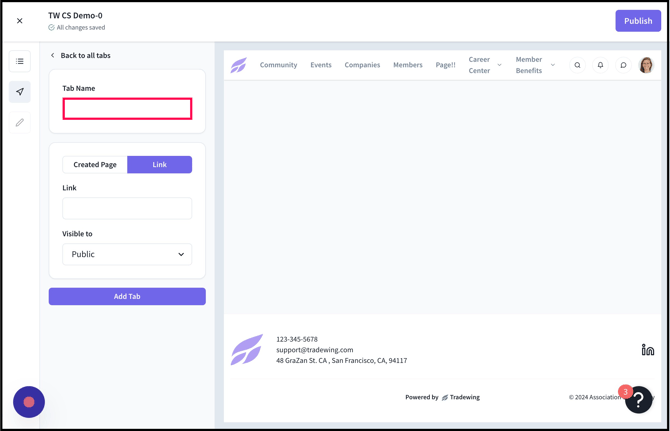
Task: Open the Visible to Public dropdown
Action: click(x=127, y=254)
